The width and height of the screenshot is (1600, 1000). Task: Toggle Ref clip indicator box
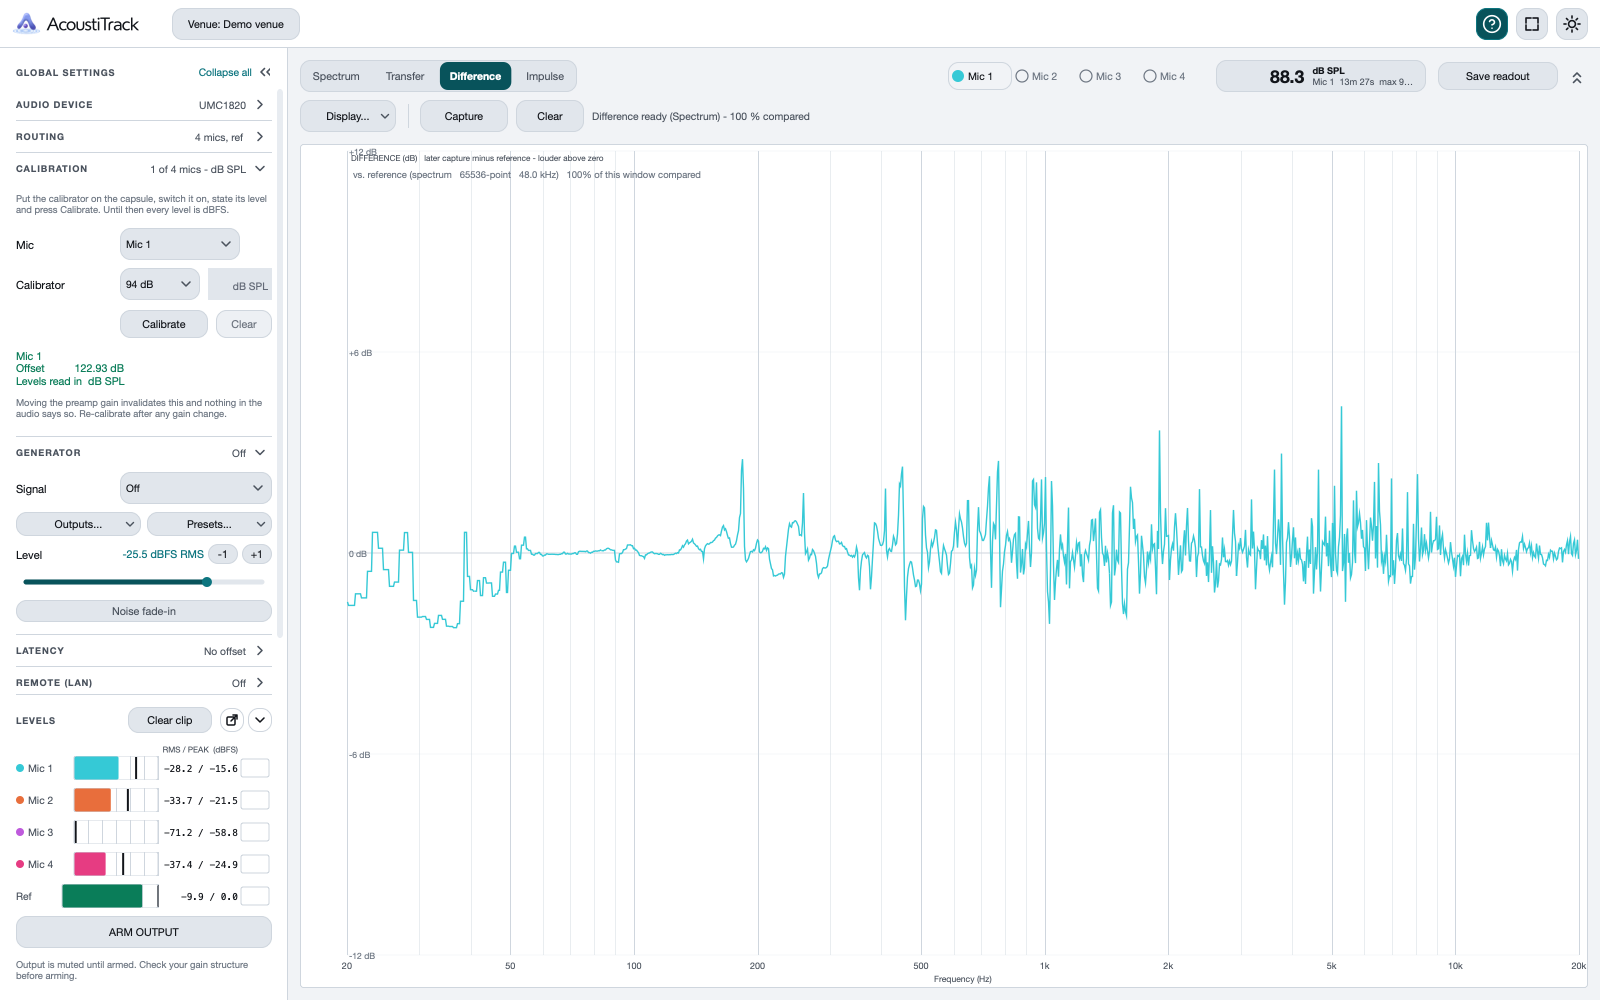pyautogui.click(x=255, y=896)
